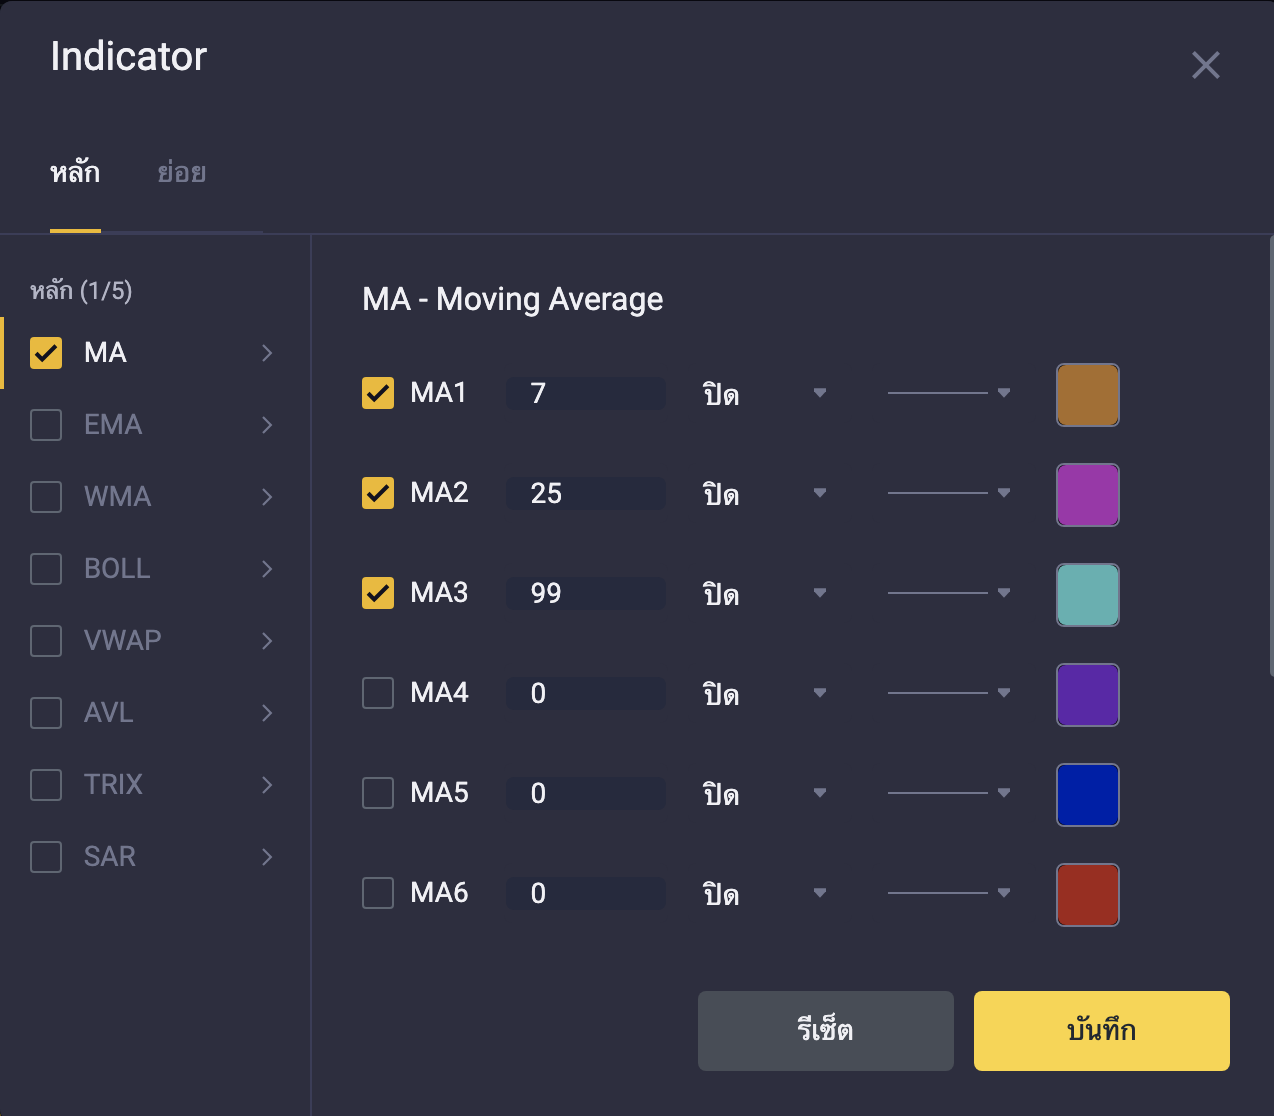Open the MA3 teal color swatch

(x=1087, y=595)
